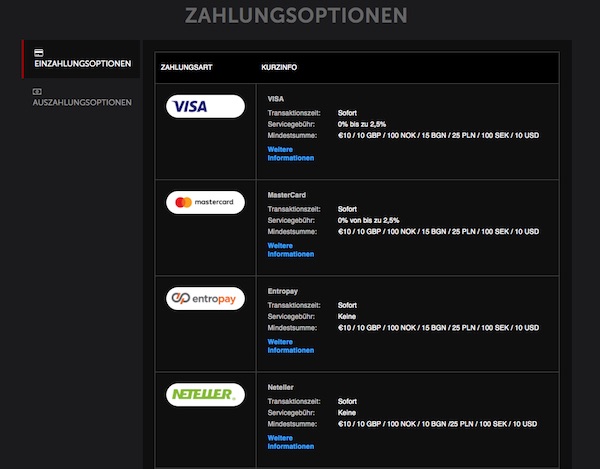600x469 pixels.
Task: Click the Entropay title text
Action: click(282, 291)
